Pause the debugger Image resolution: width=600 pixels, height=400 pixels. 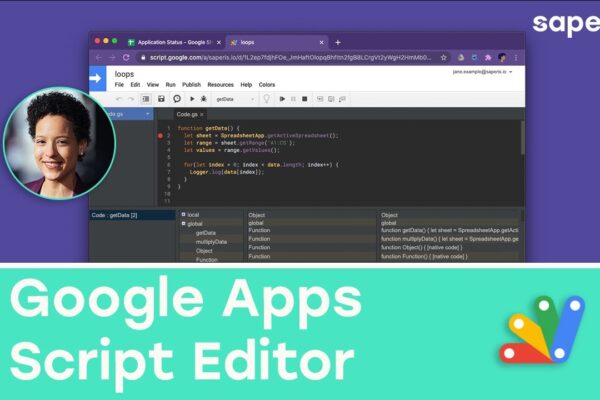[293, 99]
